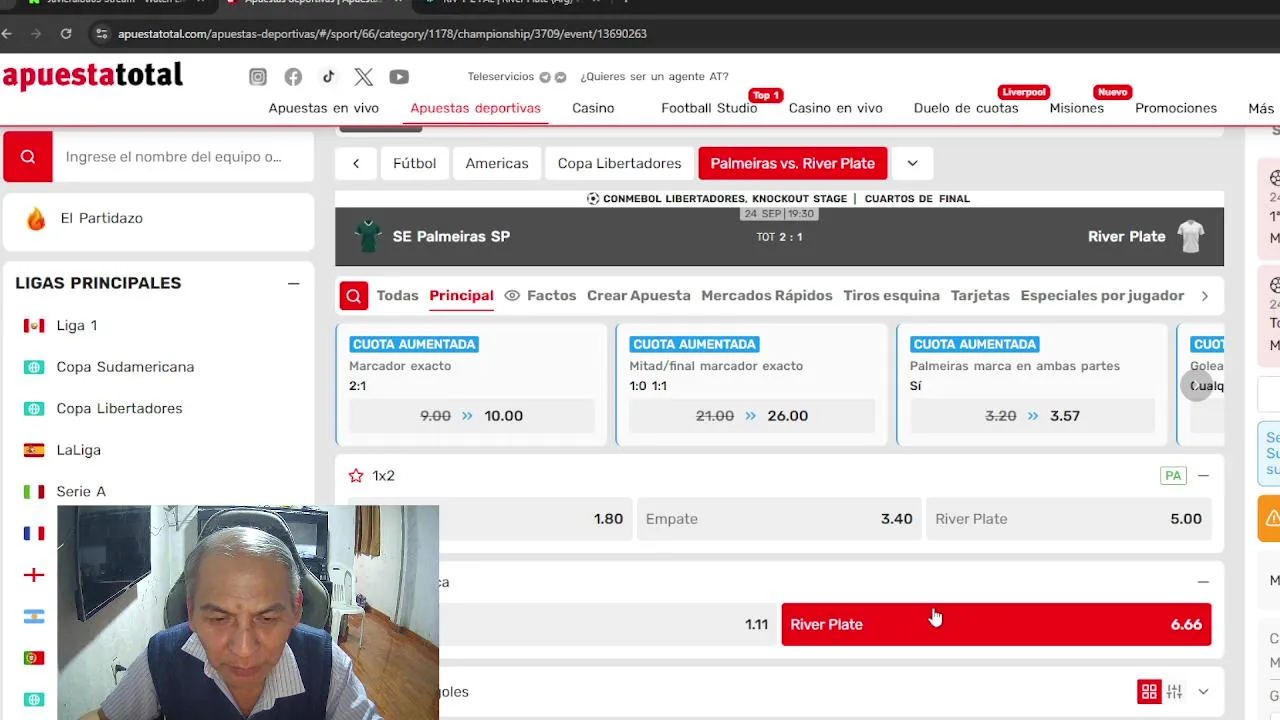Screen dimensions: 1280x720
Task: Switch to the Mercados Rápidos tab
Action: coord(767,296)
